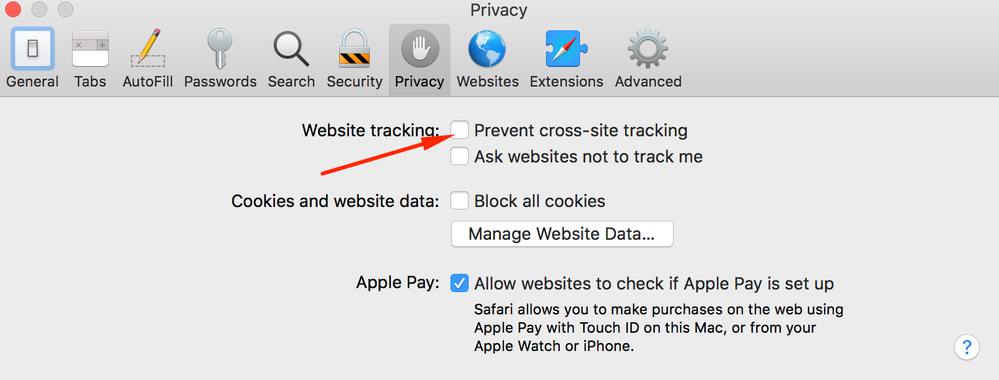Open Advanced gear preferences
The height and width of the screenshot is (380, 999).
coord(648,58)
